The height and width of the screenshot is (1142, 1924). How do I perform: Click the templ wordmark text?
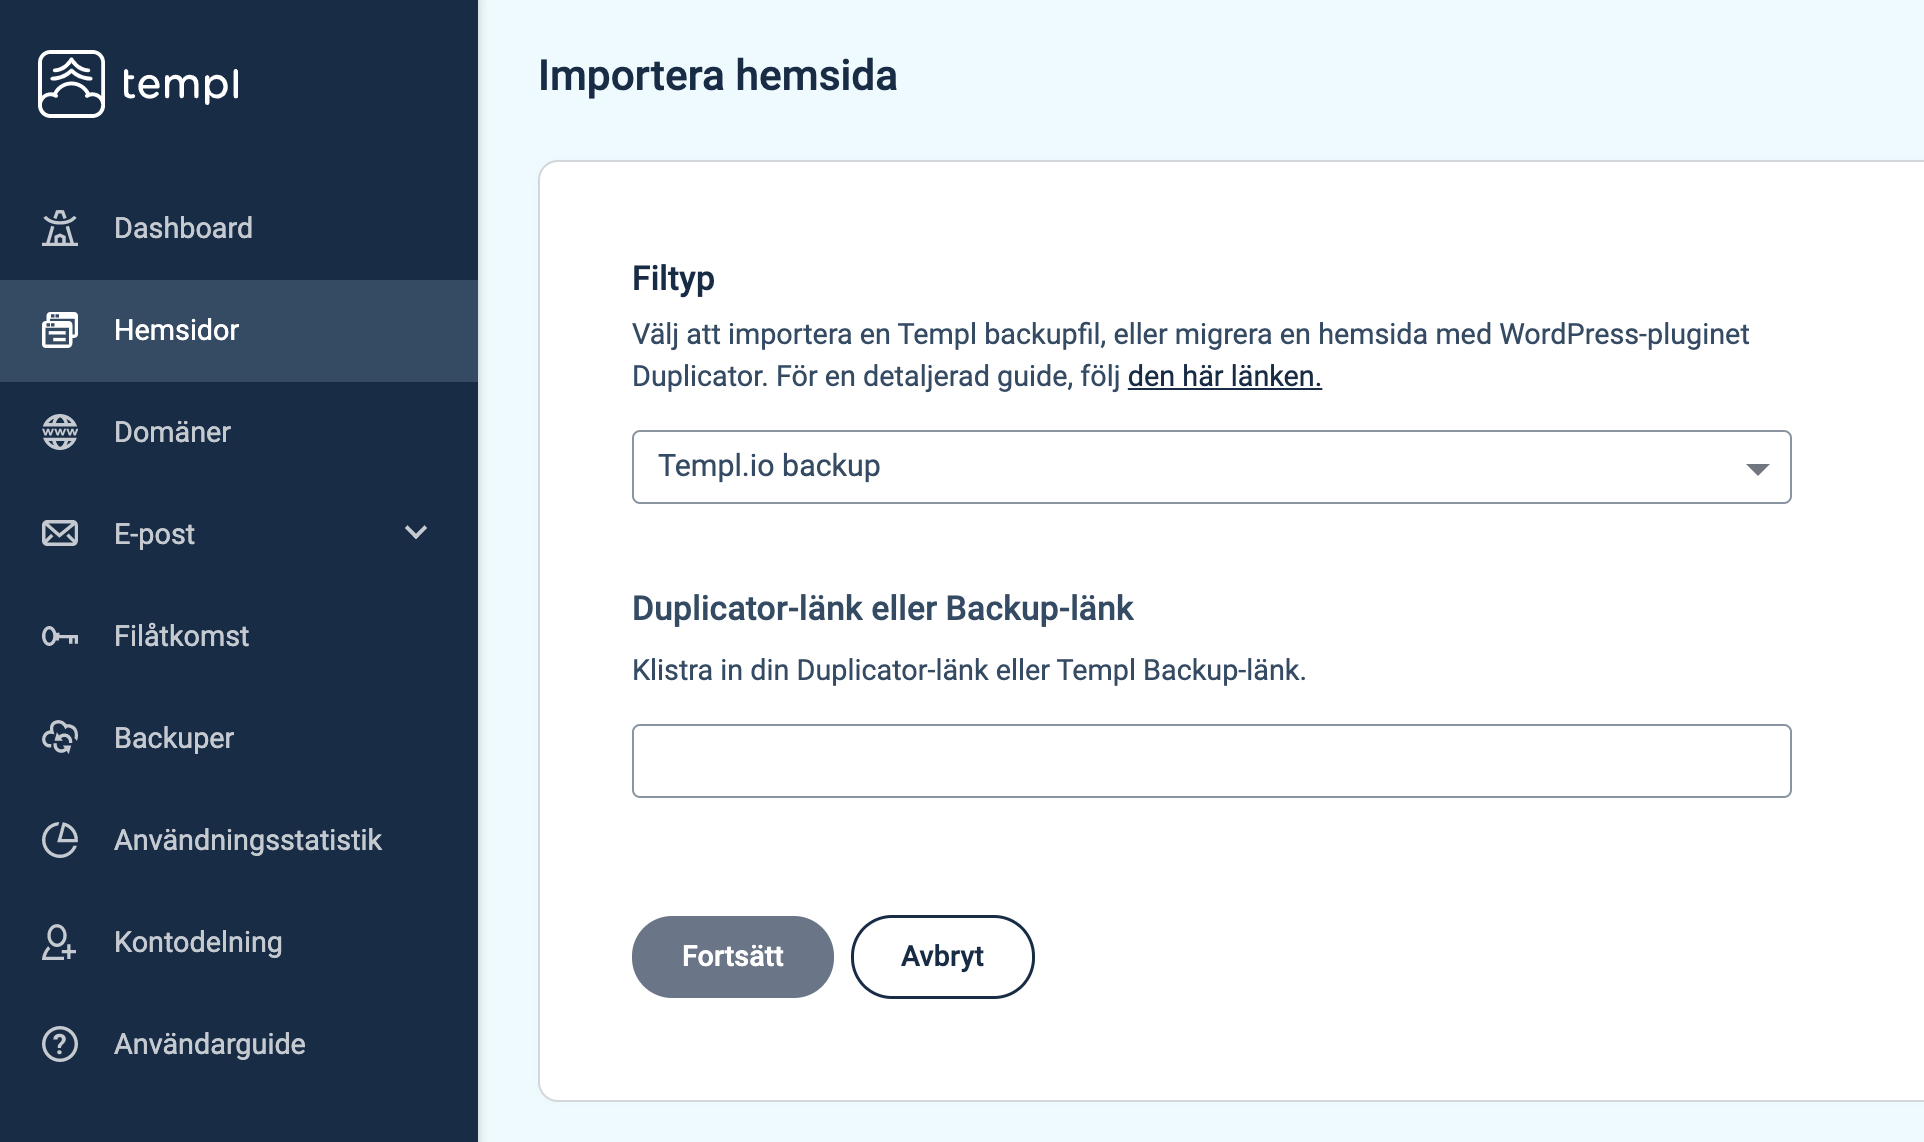click(181, 84)
